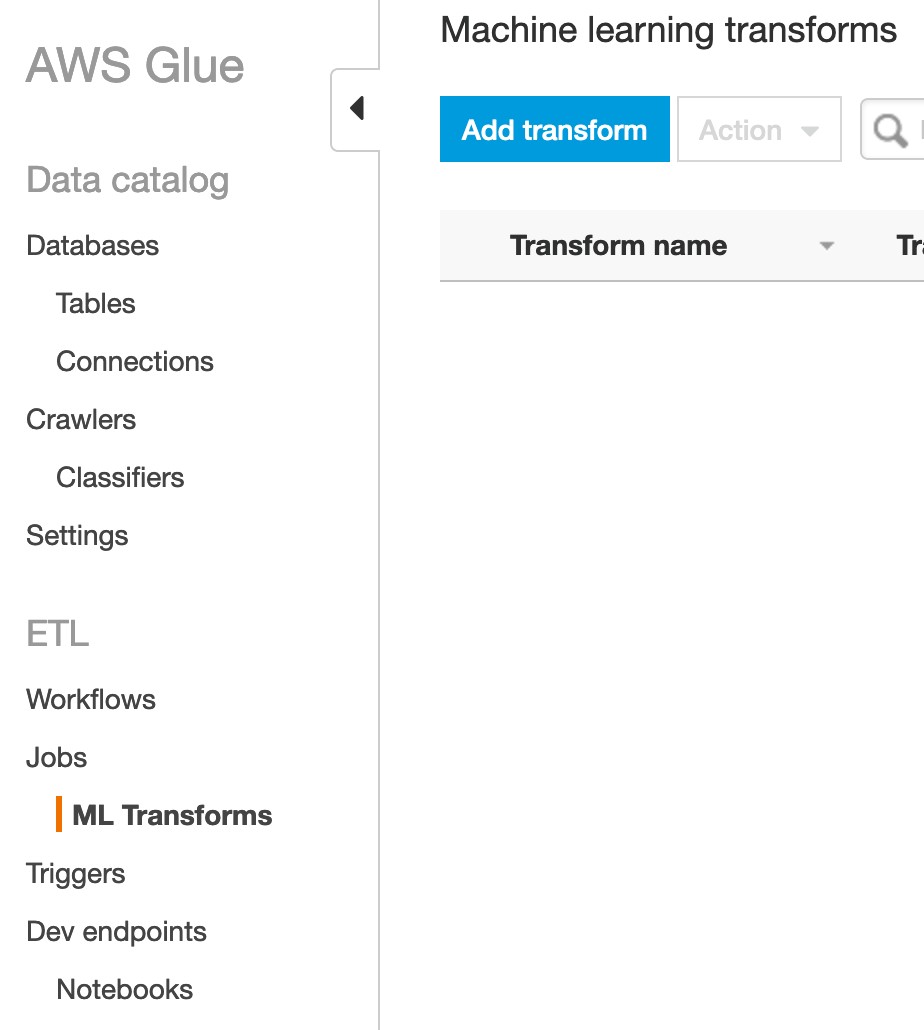Open the Connections section

click(x=135, y=362)
